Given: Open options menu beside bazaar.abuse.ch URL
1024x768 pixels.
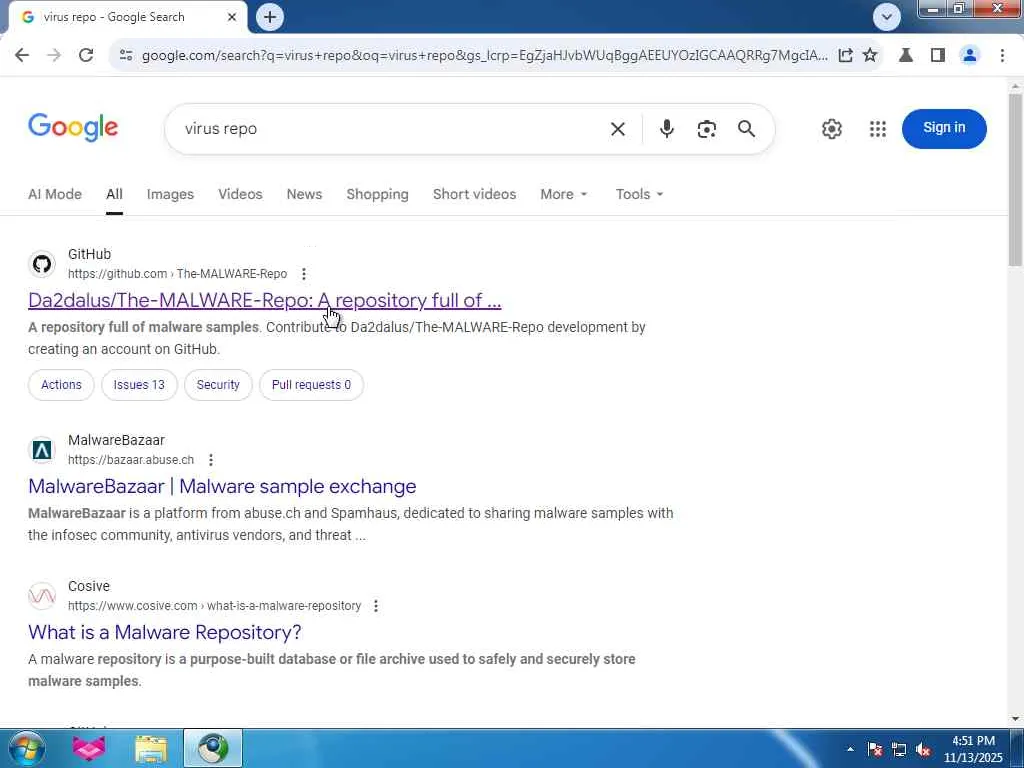Looking at the screenshot, I should point(210,460).
